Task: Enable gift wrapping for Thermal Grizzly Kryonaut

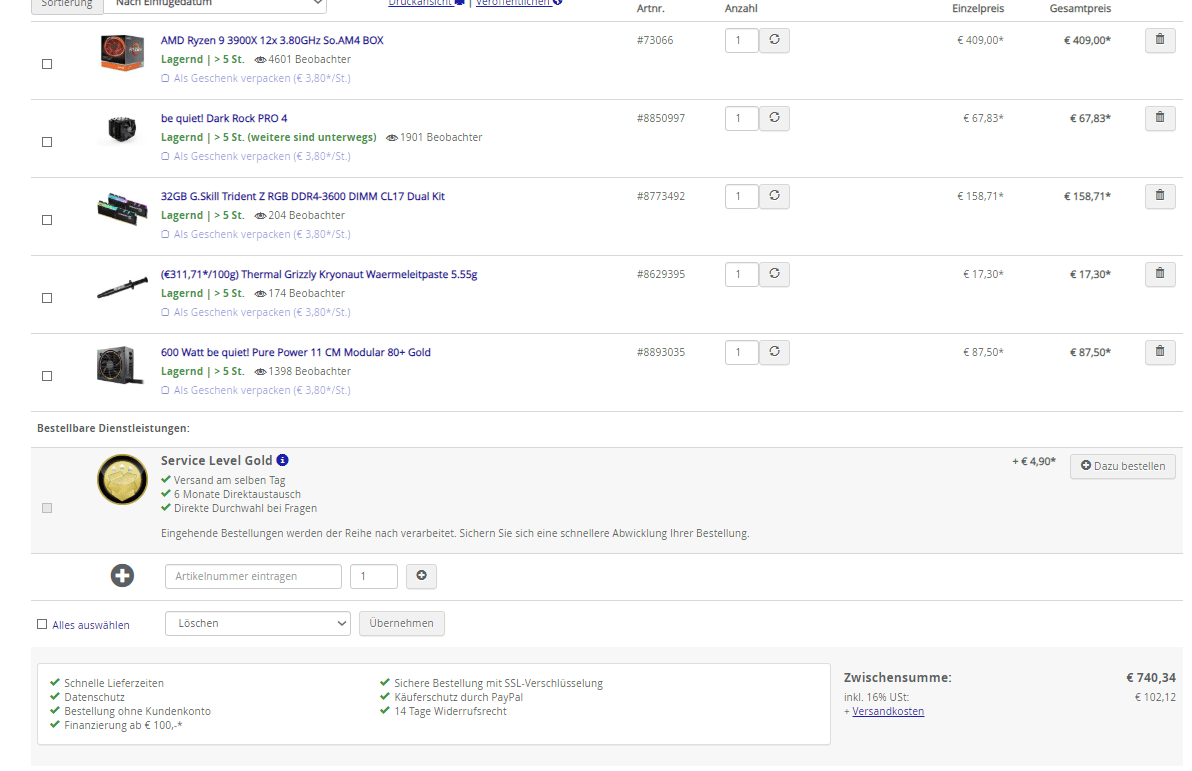Action: [x=165, y=312]
